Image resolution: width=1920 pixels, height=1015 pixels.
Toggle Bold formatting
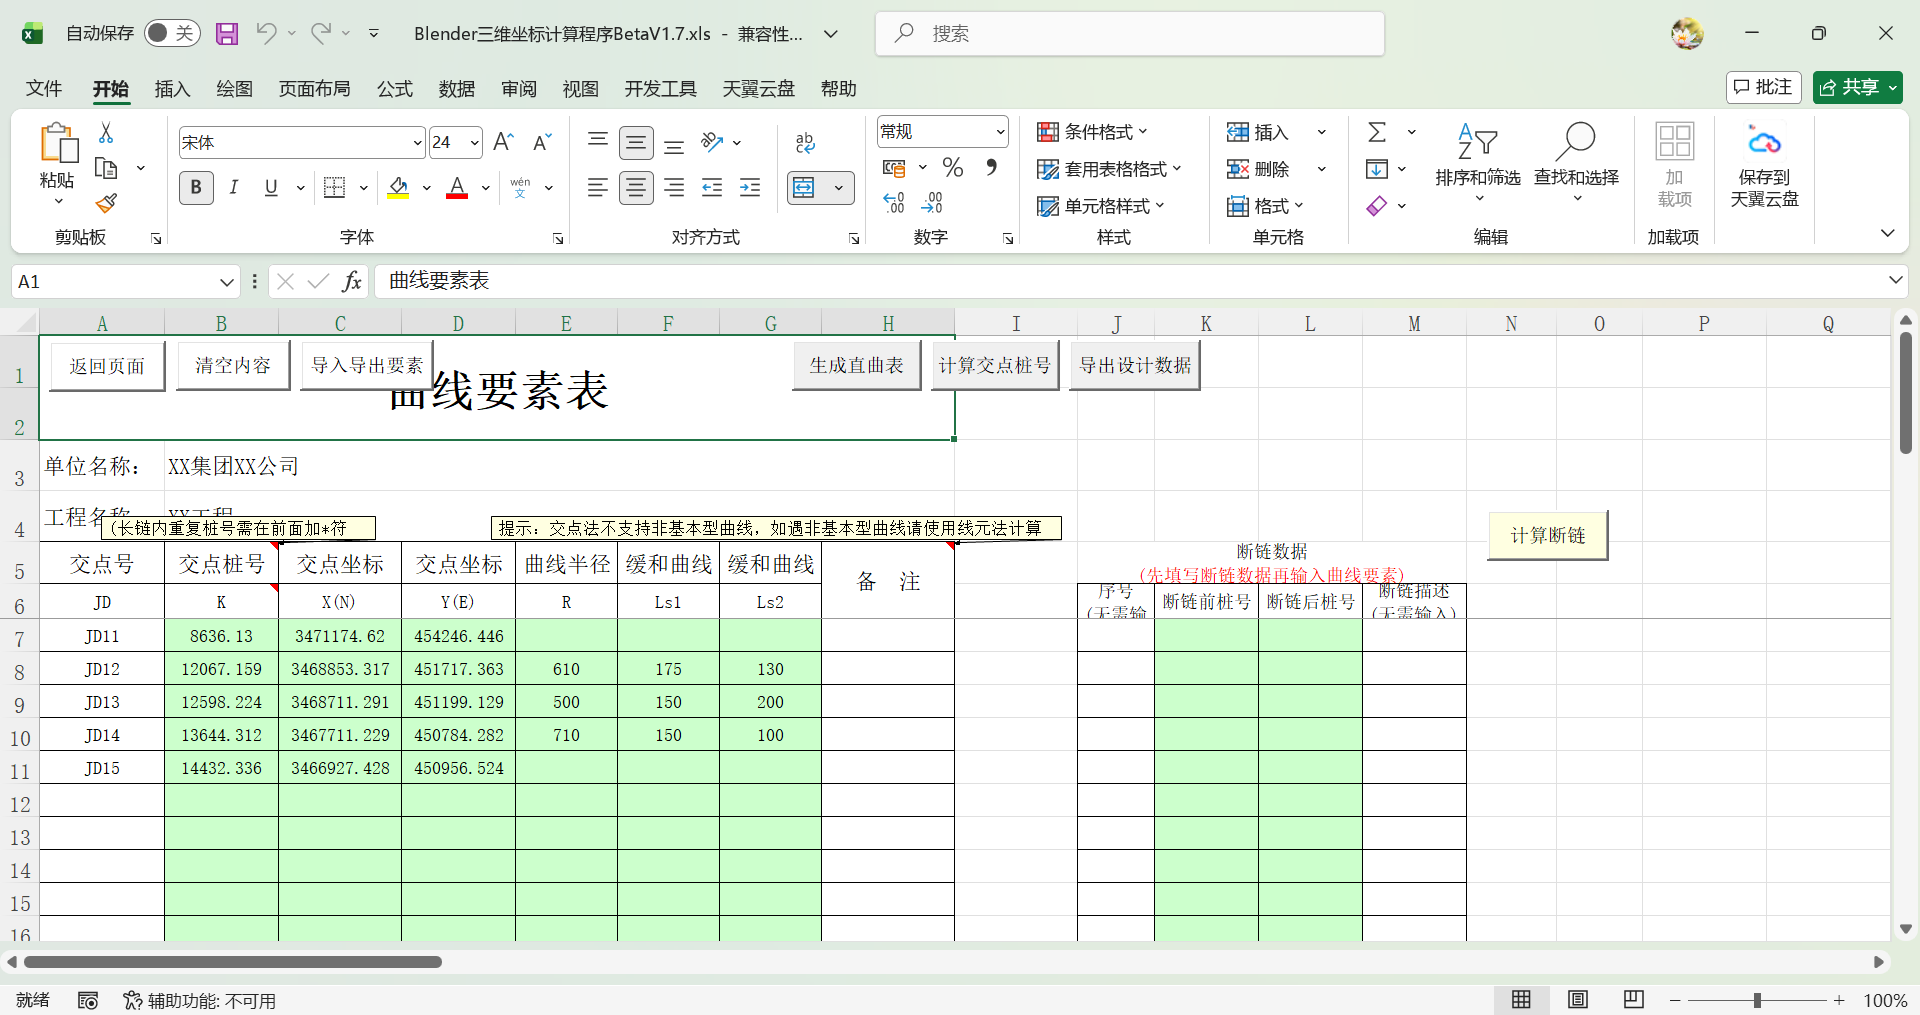pos(196,188)
